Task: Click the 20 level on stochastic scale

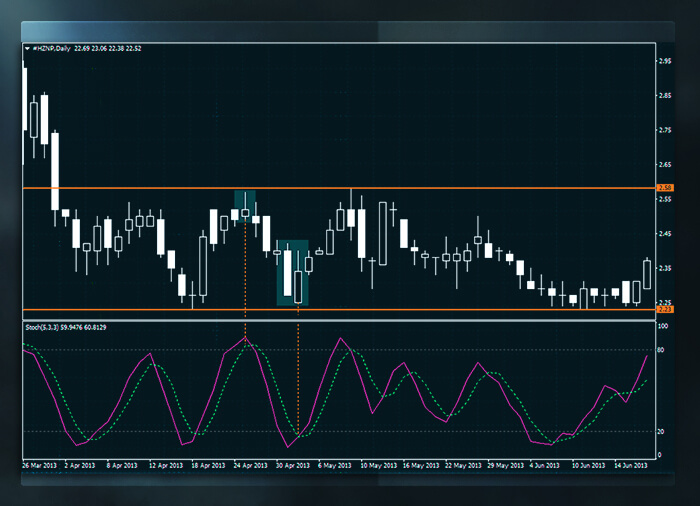Action: click(662, 431)
